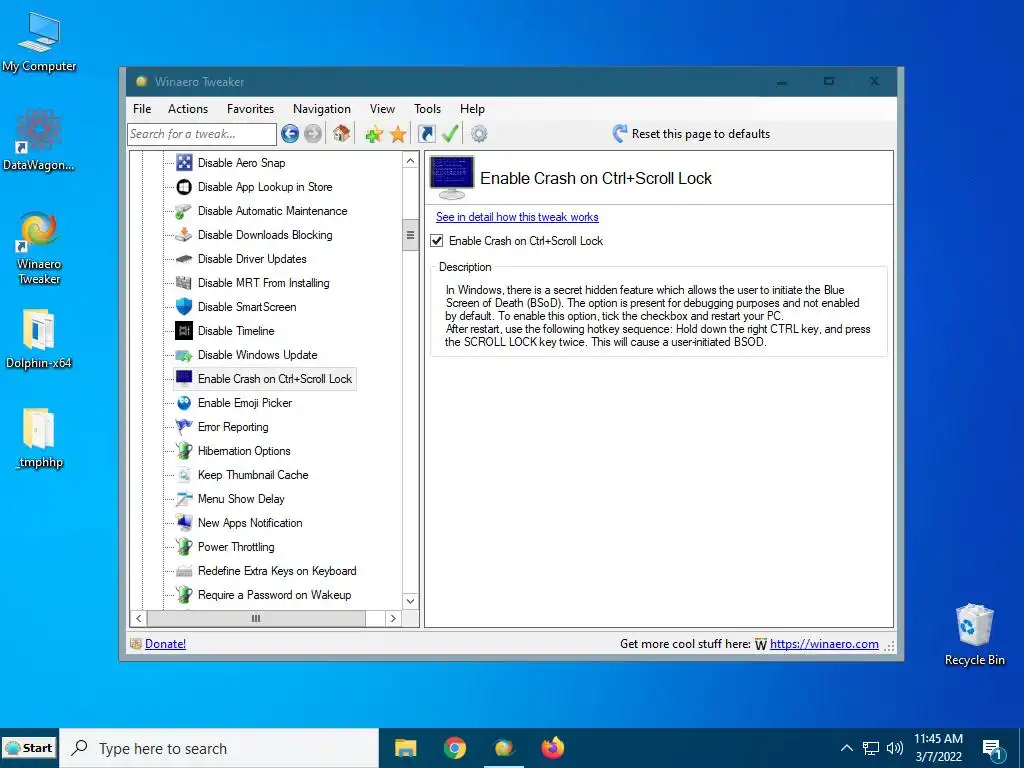The height and width of the screenshot is (768, 1024).
Task: Select 'Keep Thumbnail Cache' tree item
Action: (x=253, y=475)
